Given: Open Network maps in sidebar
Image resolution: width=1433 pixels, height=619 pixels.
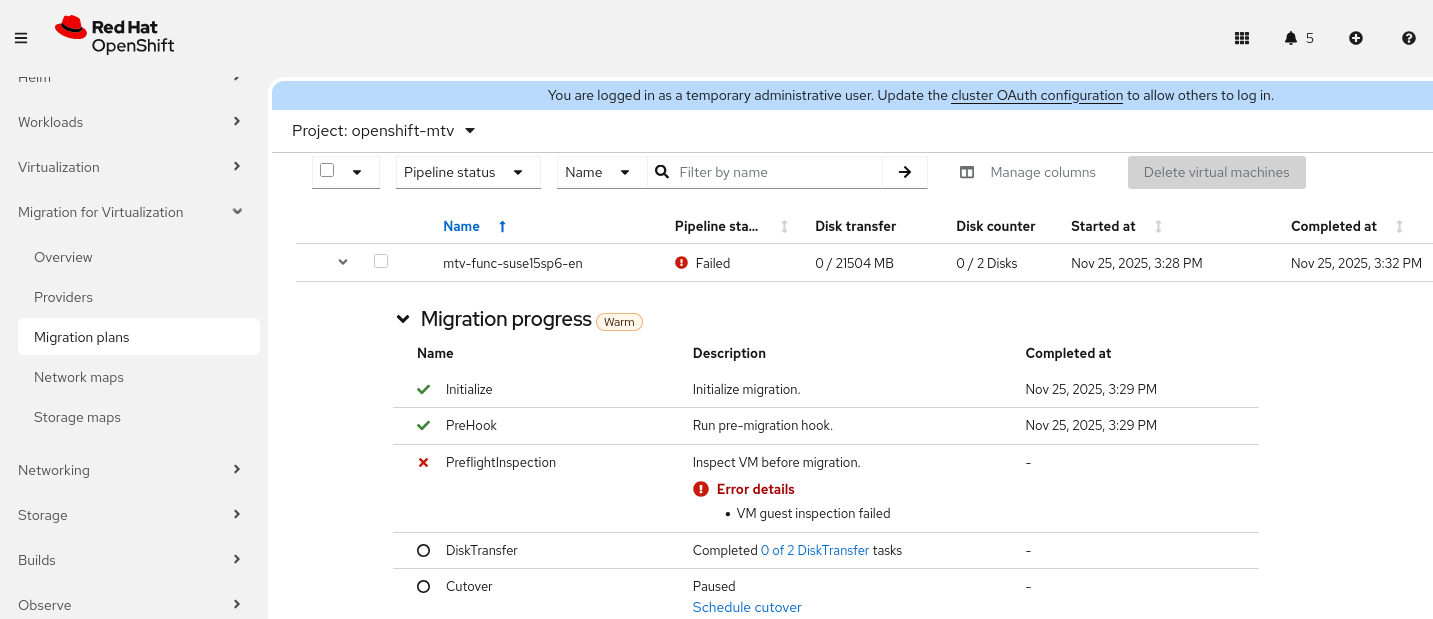Looking at the screenshot, I should point(79,377).
